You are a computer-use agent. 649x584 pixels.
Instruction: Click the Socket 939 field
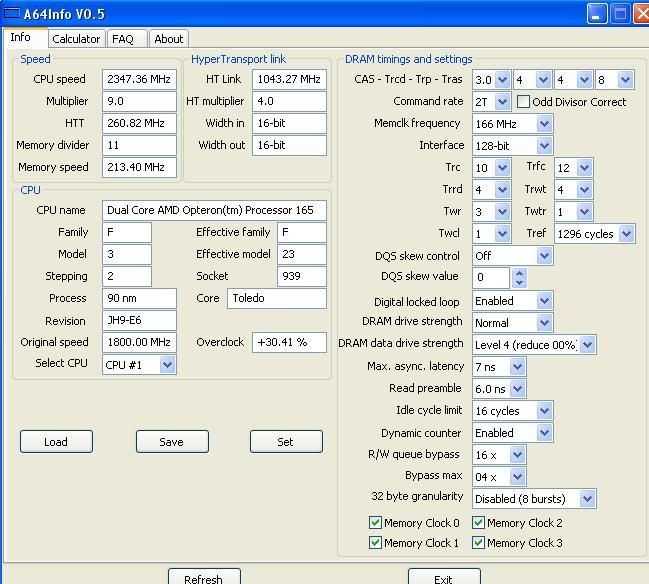[302, 276]
